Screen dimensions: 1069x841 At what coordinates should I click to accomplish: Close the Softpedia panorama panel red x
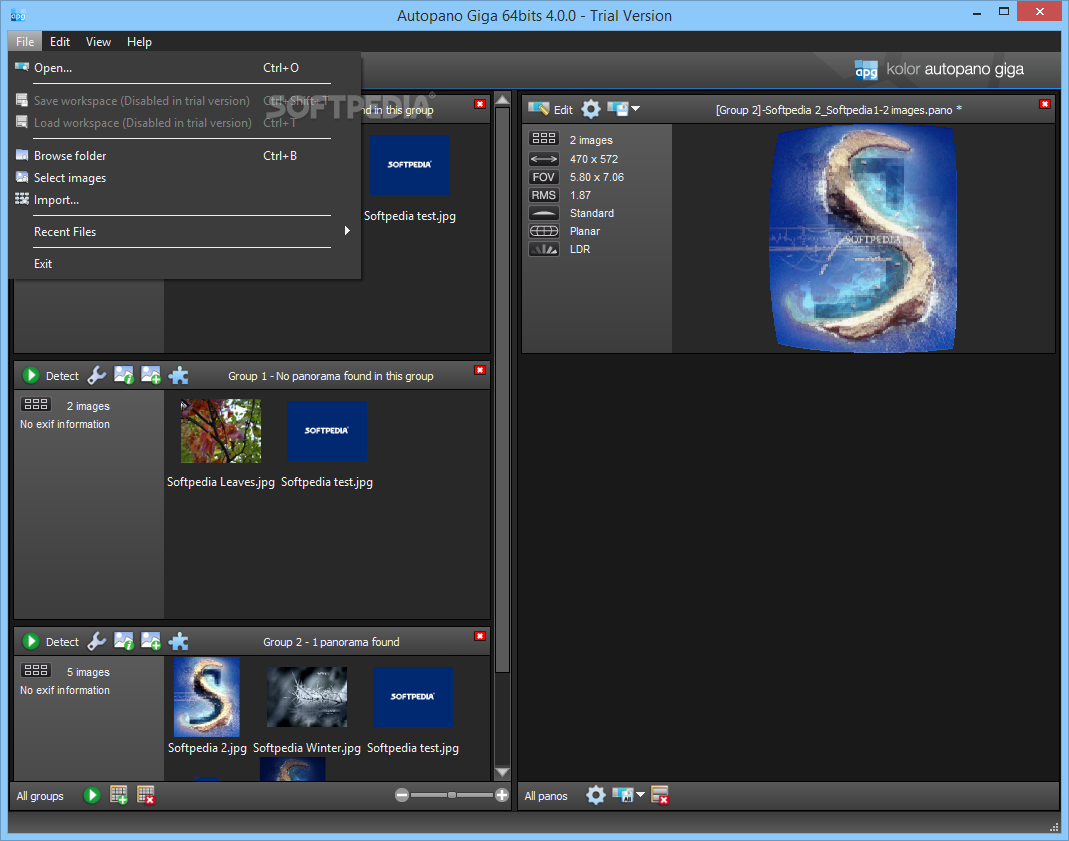click(1044, 104)
